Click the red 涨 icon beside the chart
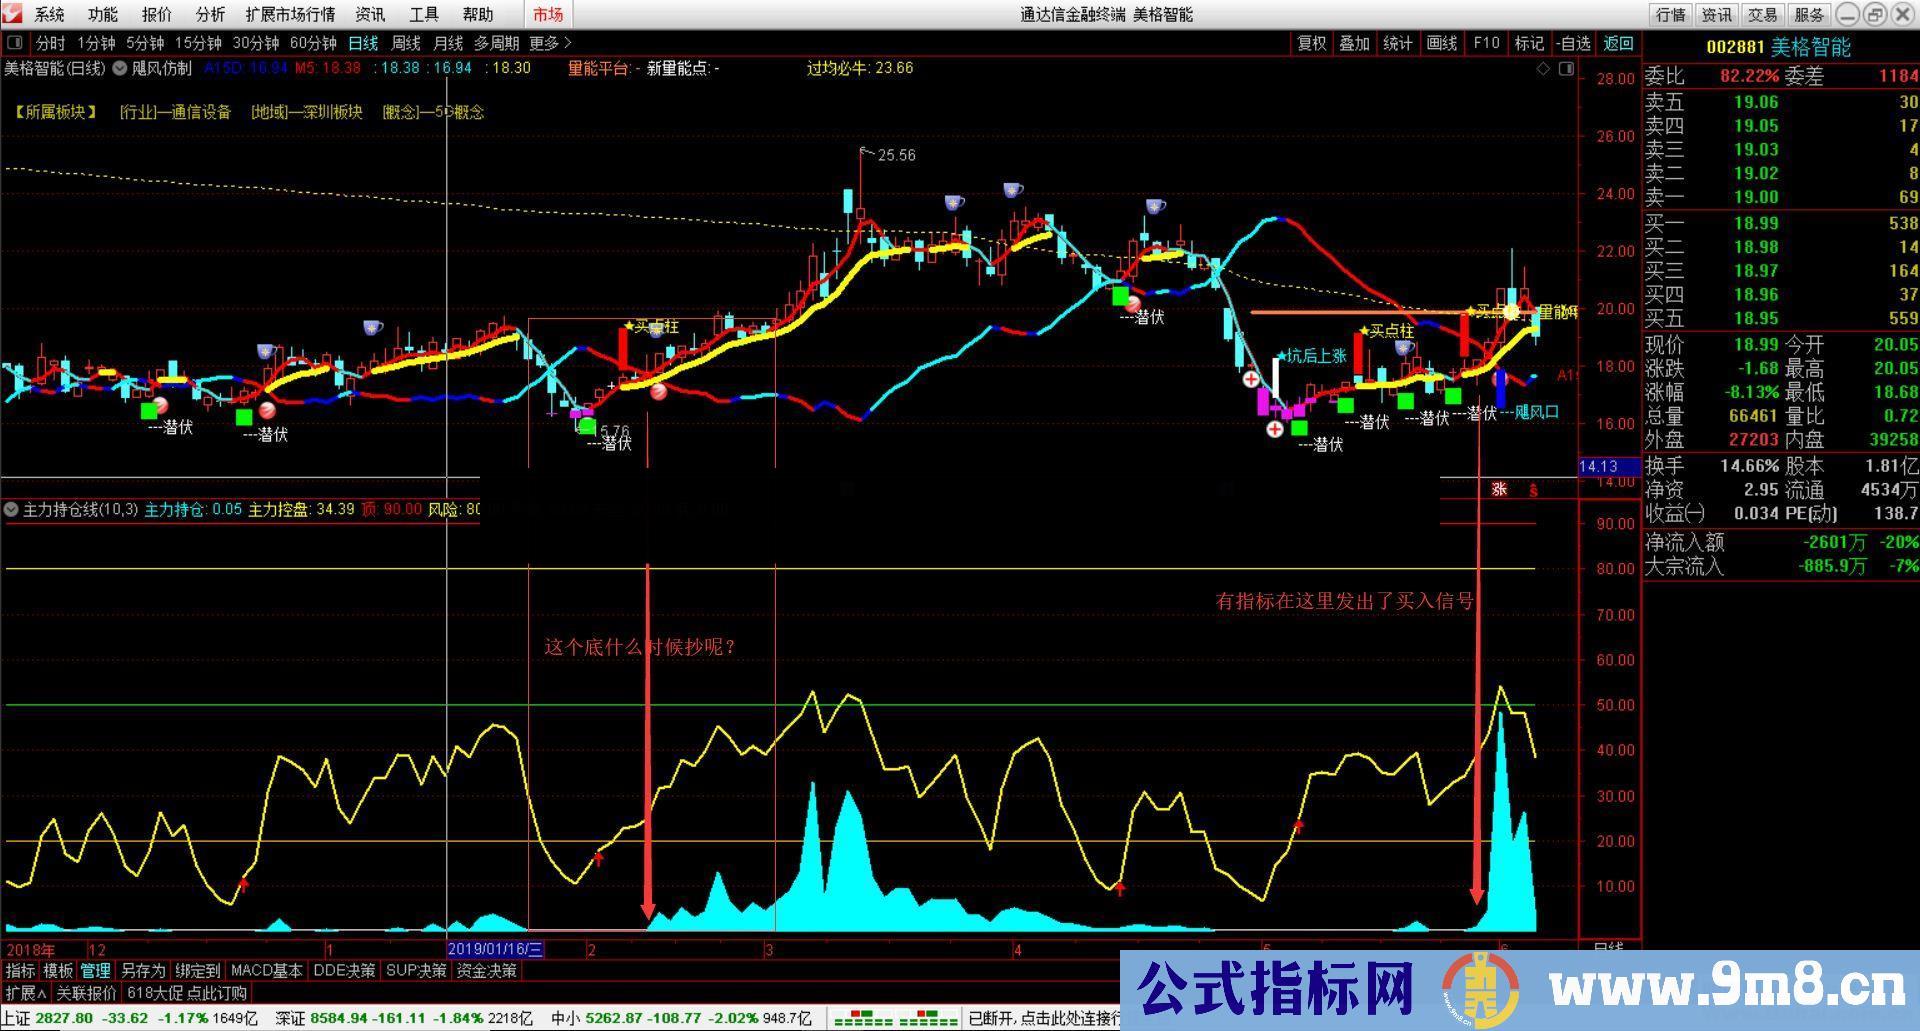1920x1031 pixels. point(1499,489)
